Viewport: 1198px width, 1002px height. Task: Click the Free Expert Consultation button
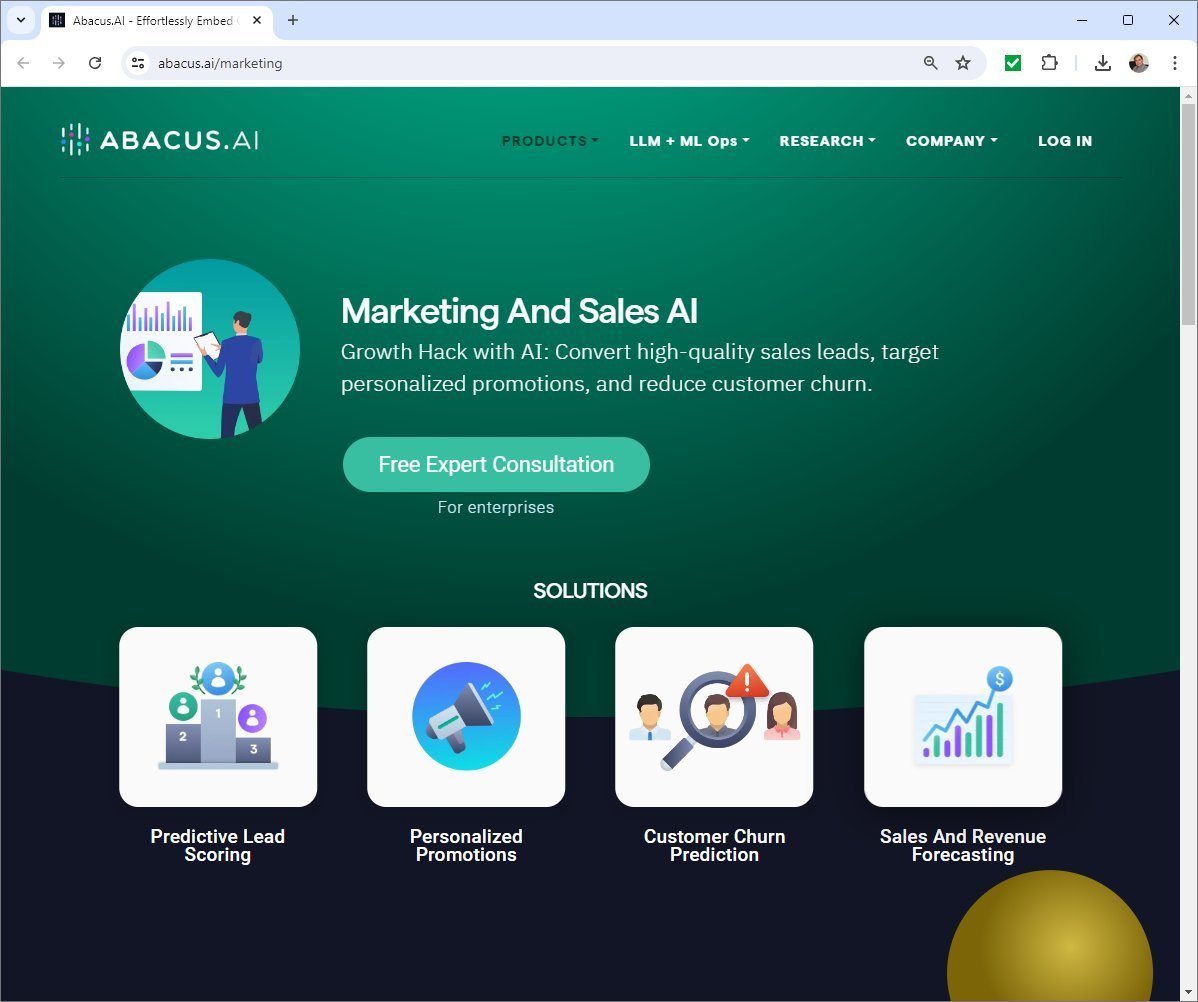pyautogui.click(x=496, y=464)
